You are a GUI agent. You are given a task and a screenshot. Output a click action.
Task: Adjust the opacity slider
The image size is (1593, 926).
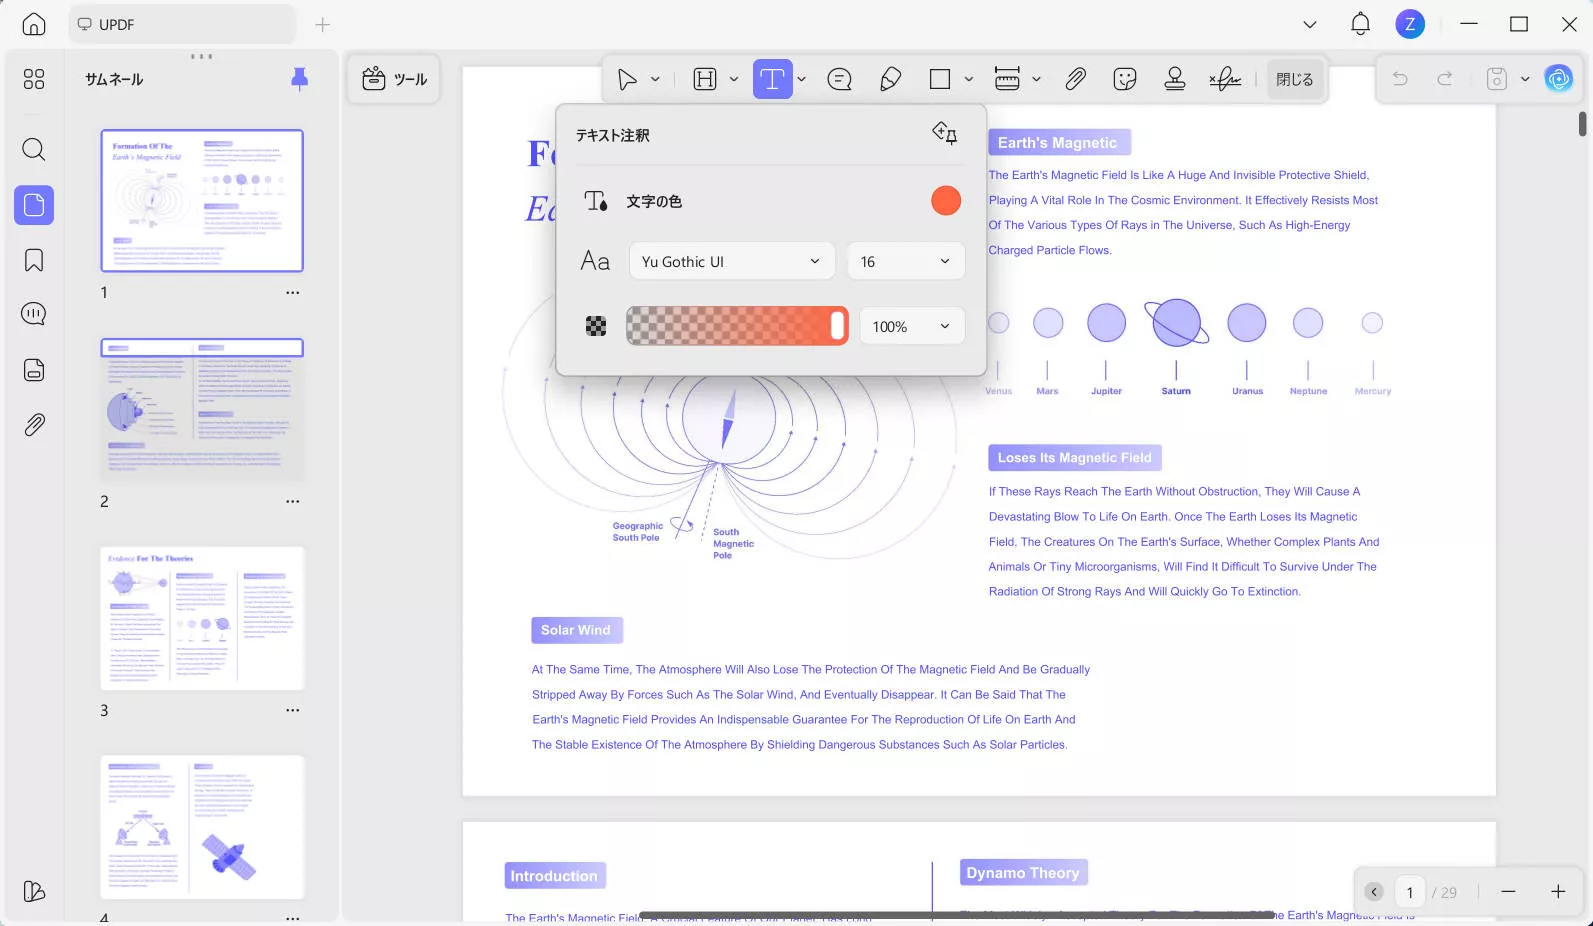tap(737, 326)
